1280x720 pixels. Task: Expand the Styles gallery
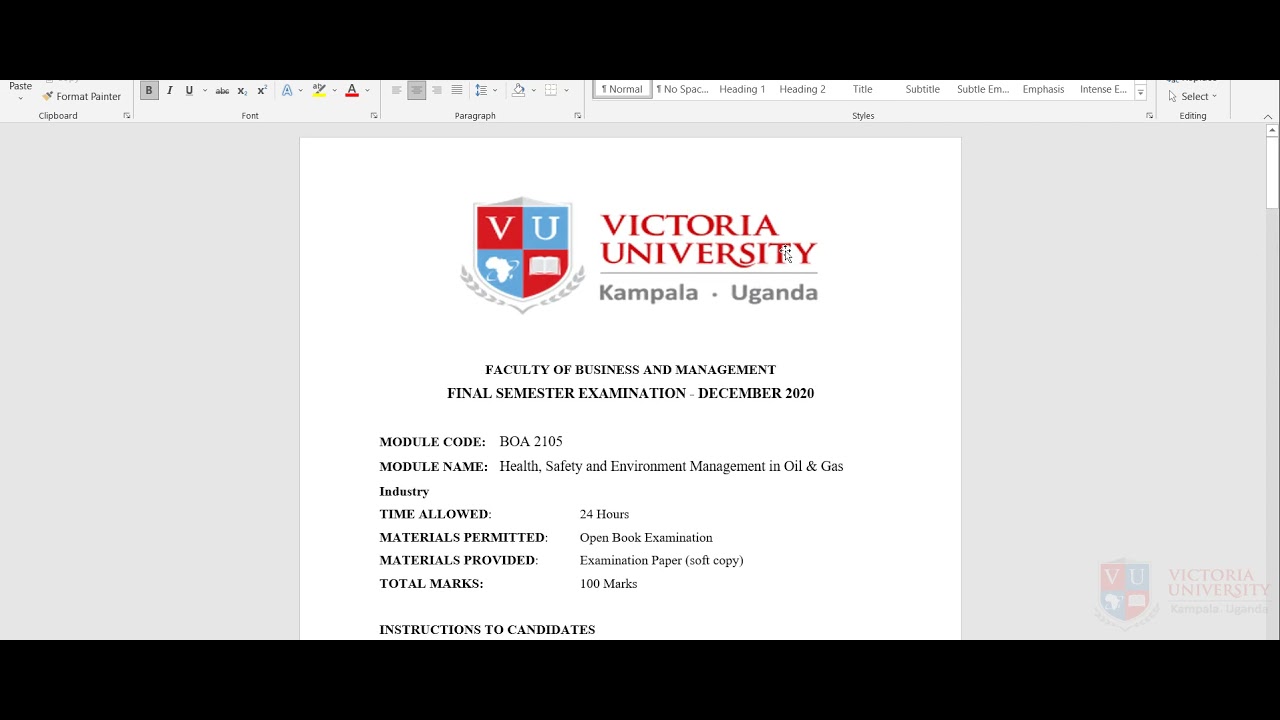[1140, 93]
